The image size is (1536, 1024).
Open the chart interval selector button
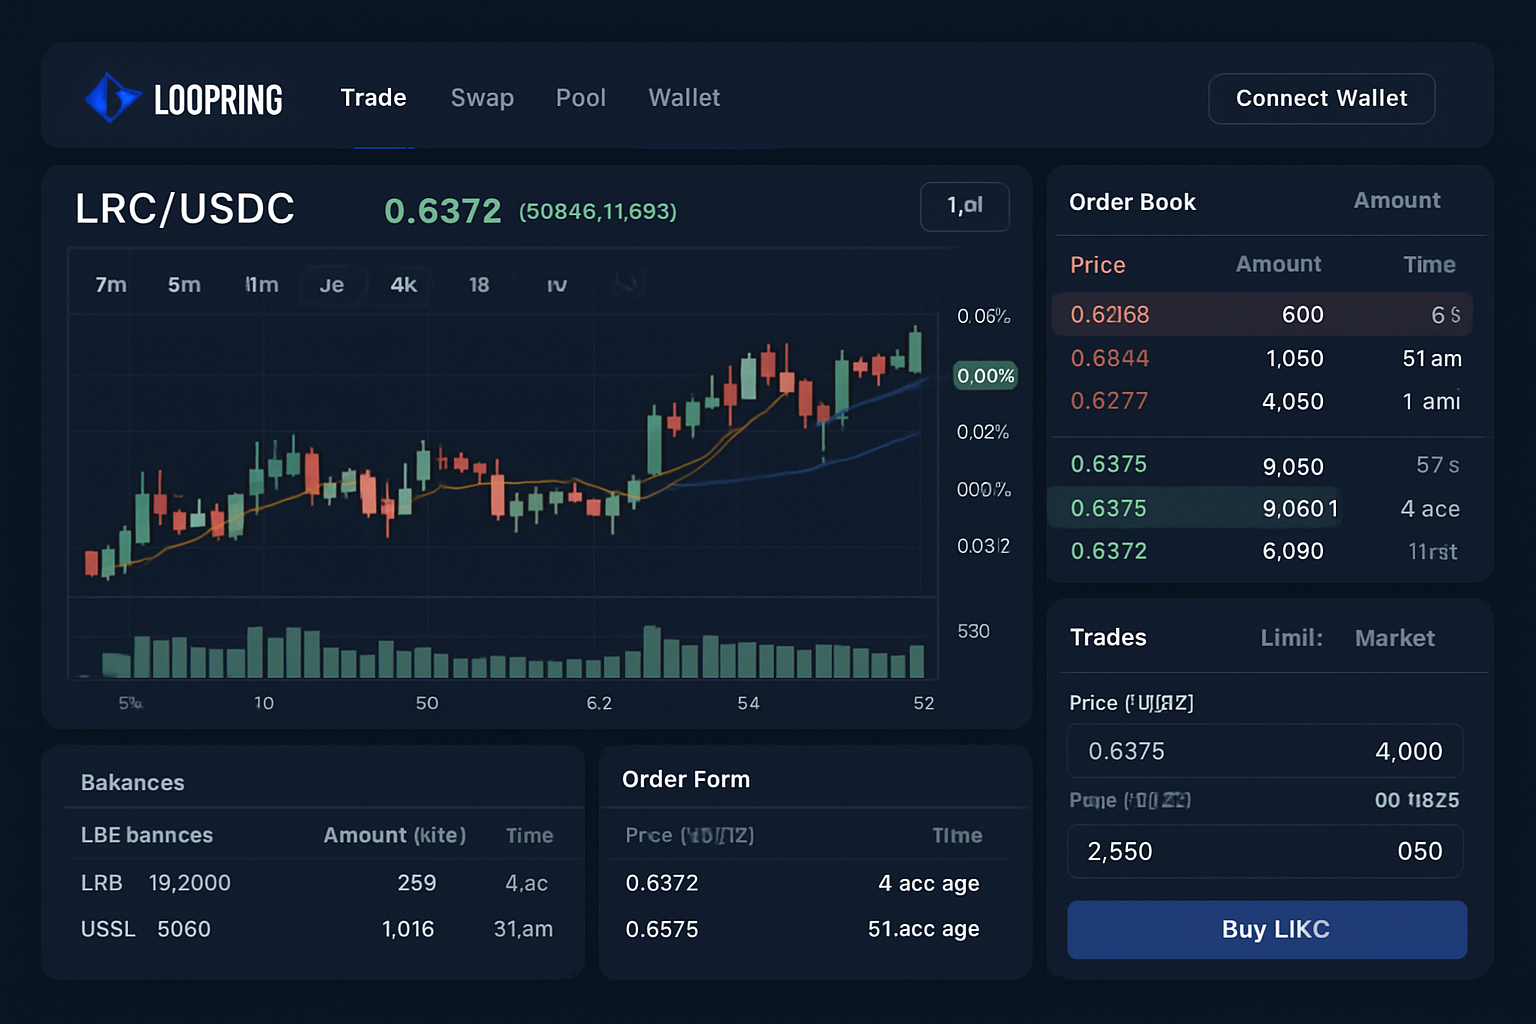point(963,206)
